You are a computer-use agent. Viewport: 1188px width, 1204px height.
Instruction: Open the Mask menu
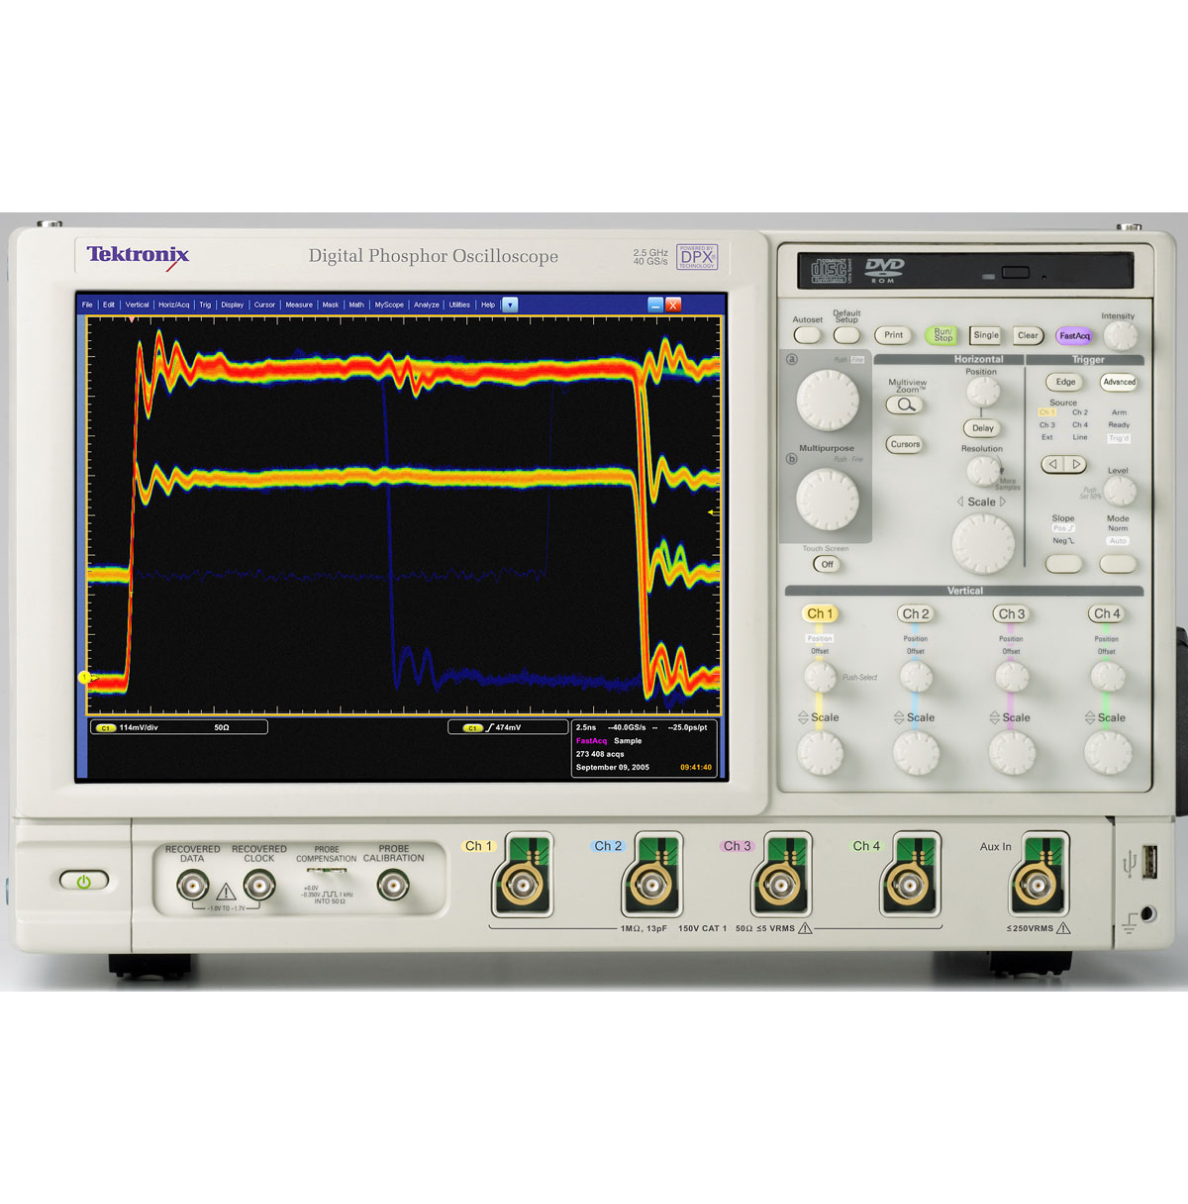coord(330,305)
